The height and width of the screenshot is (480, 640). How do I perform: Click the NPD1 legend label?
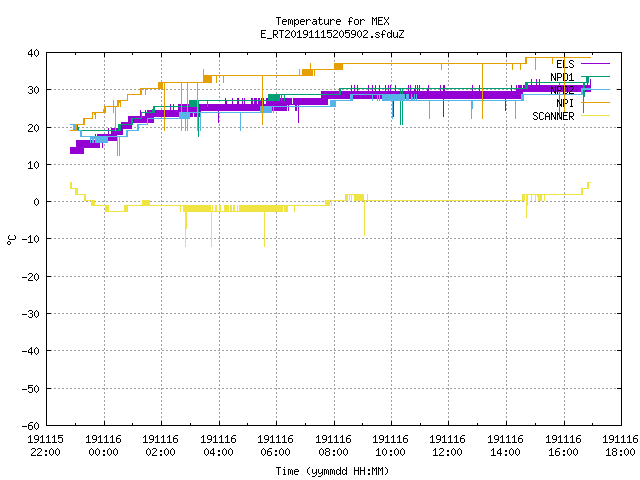(x=562, y=77)
